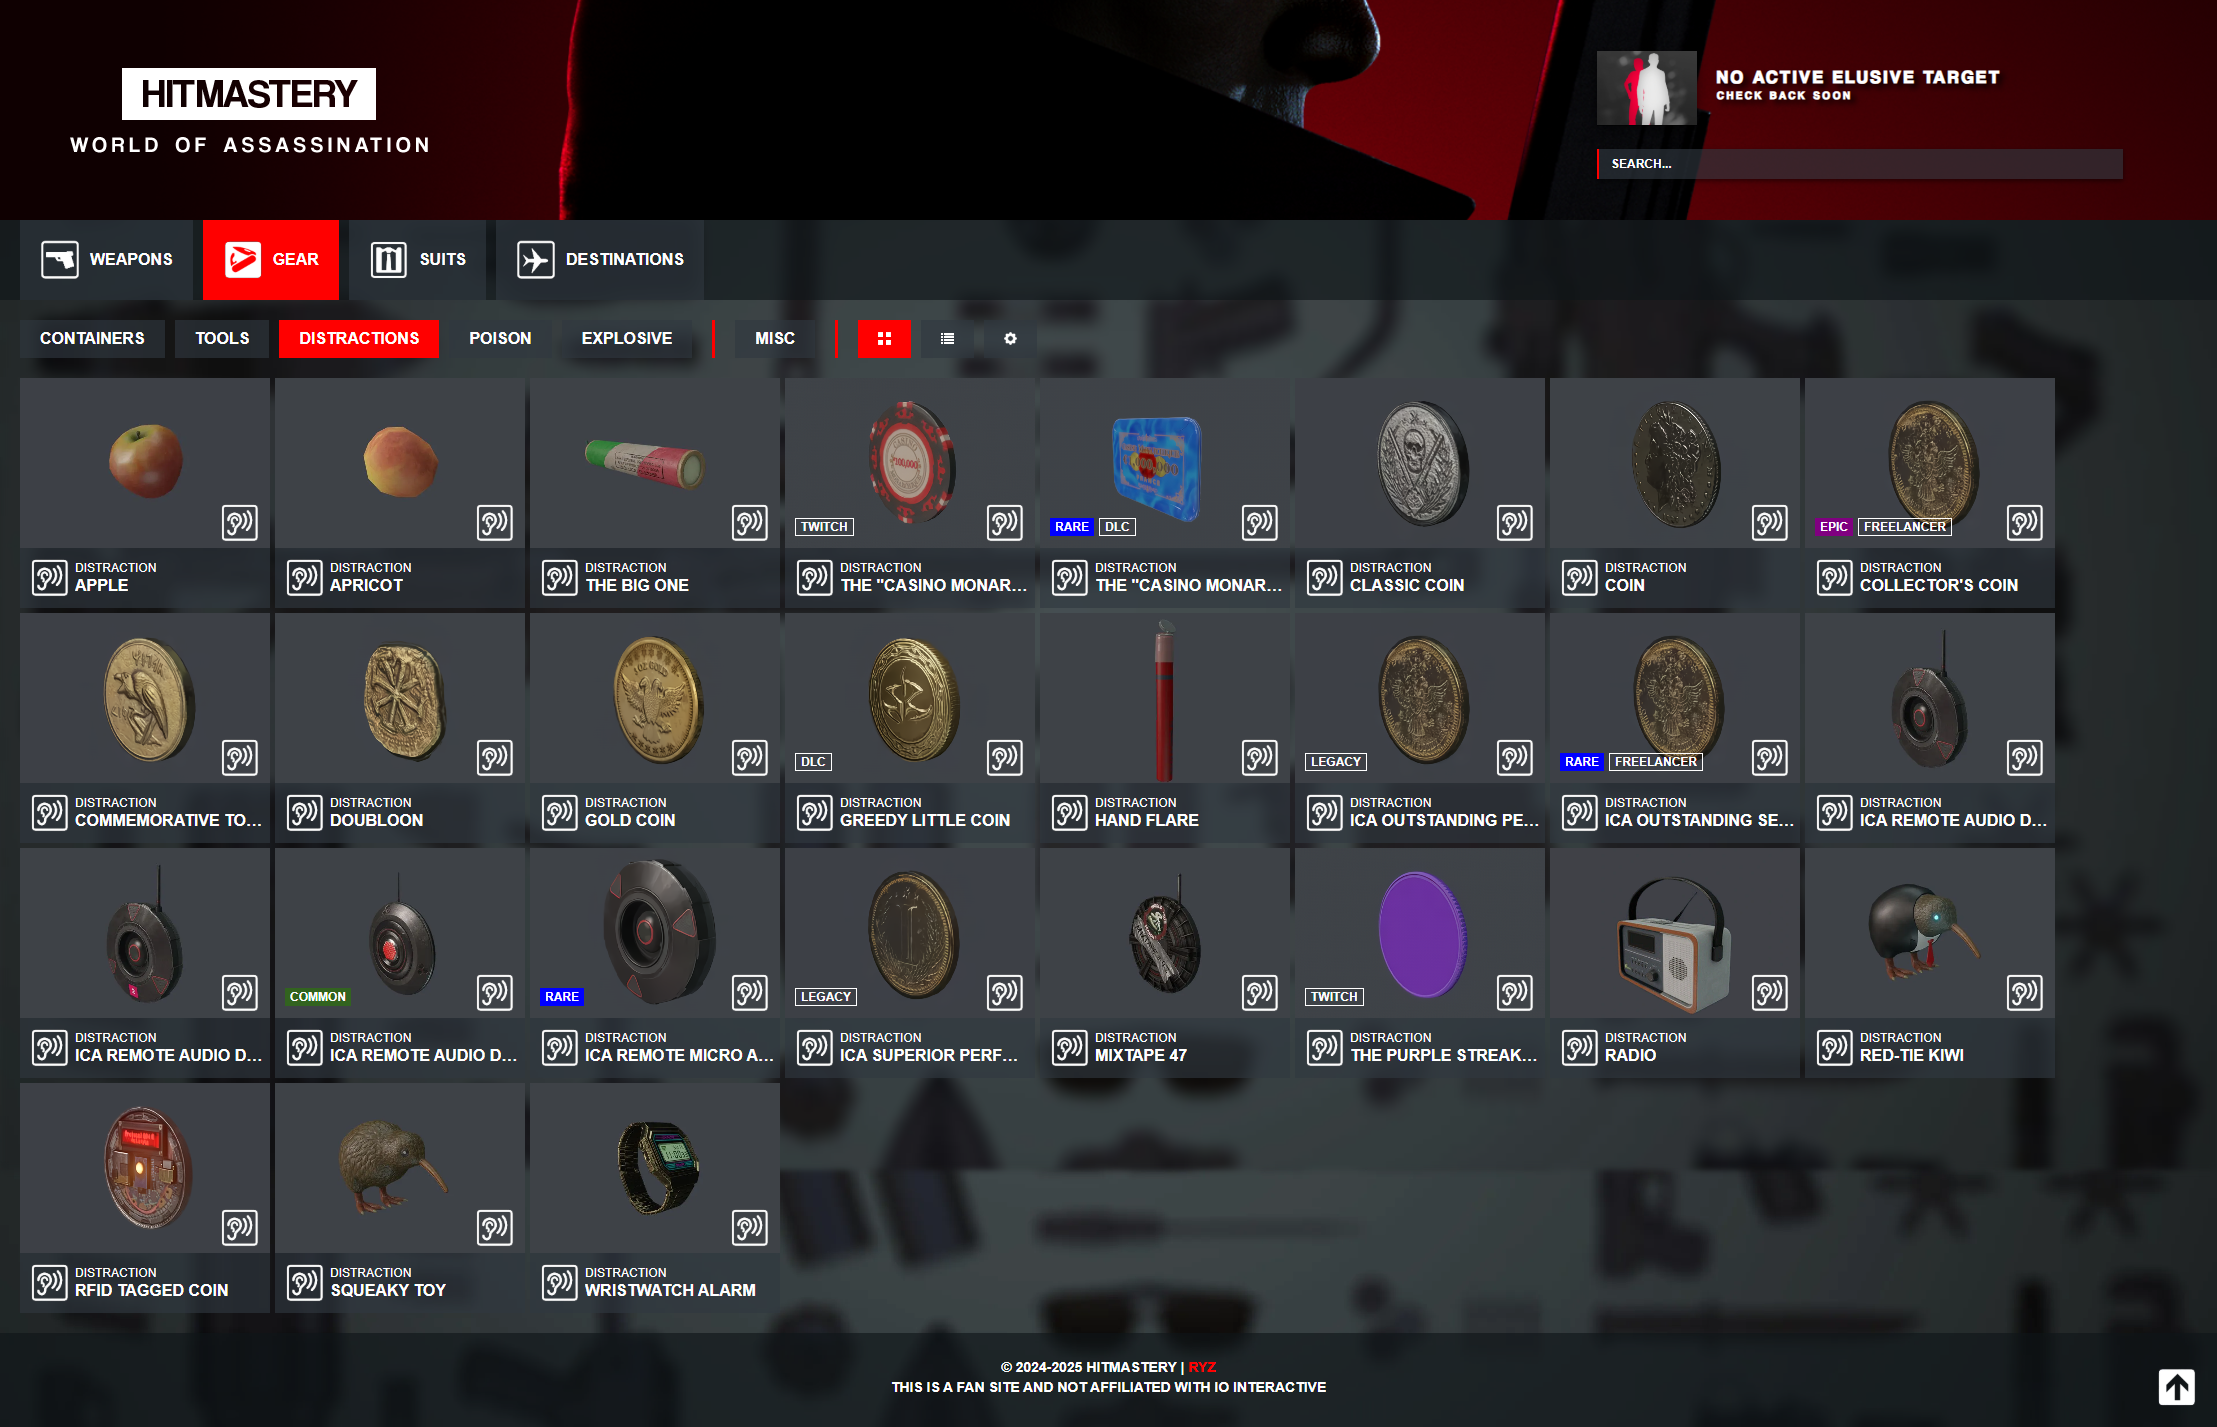Open The Purple Streak coin thumbnail
Image resolution: width=2217 pixels, height=1427 pixels.
click(1420, 934)
